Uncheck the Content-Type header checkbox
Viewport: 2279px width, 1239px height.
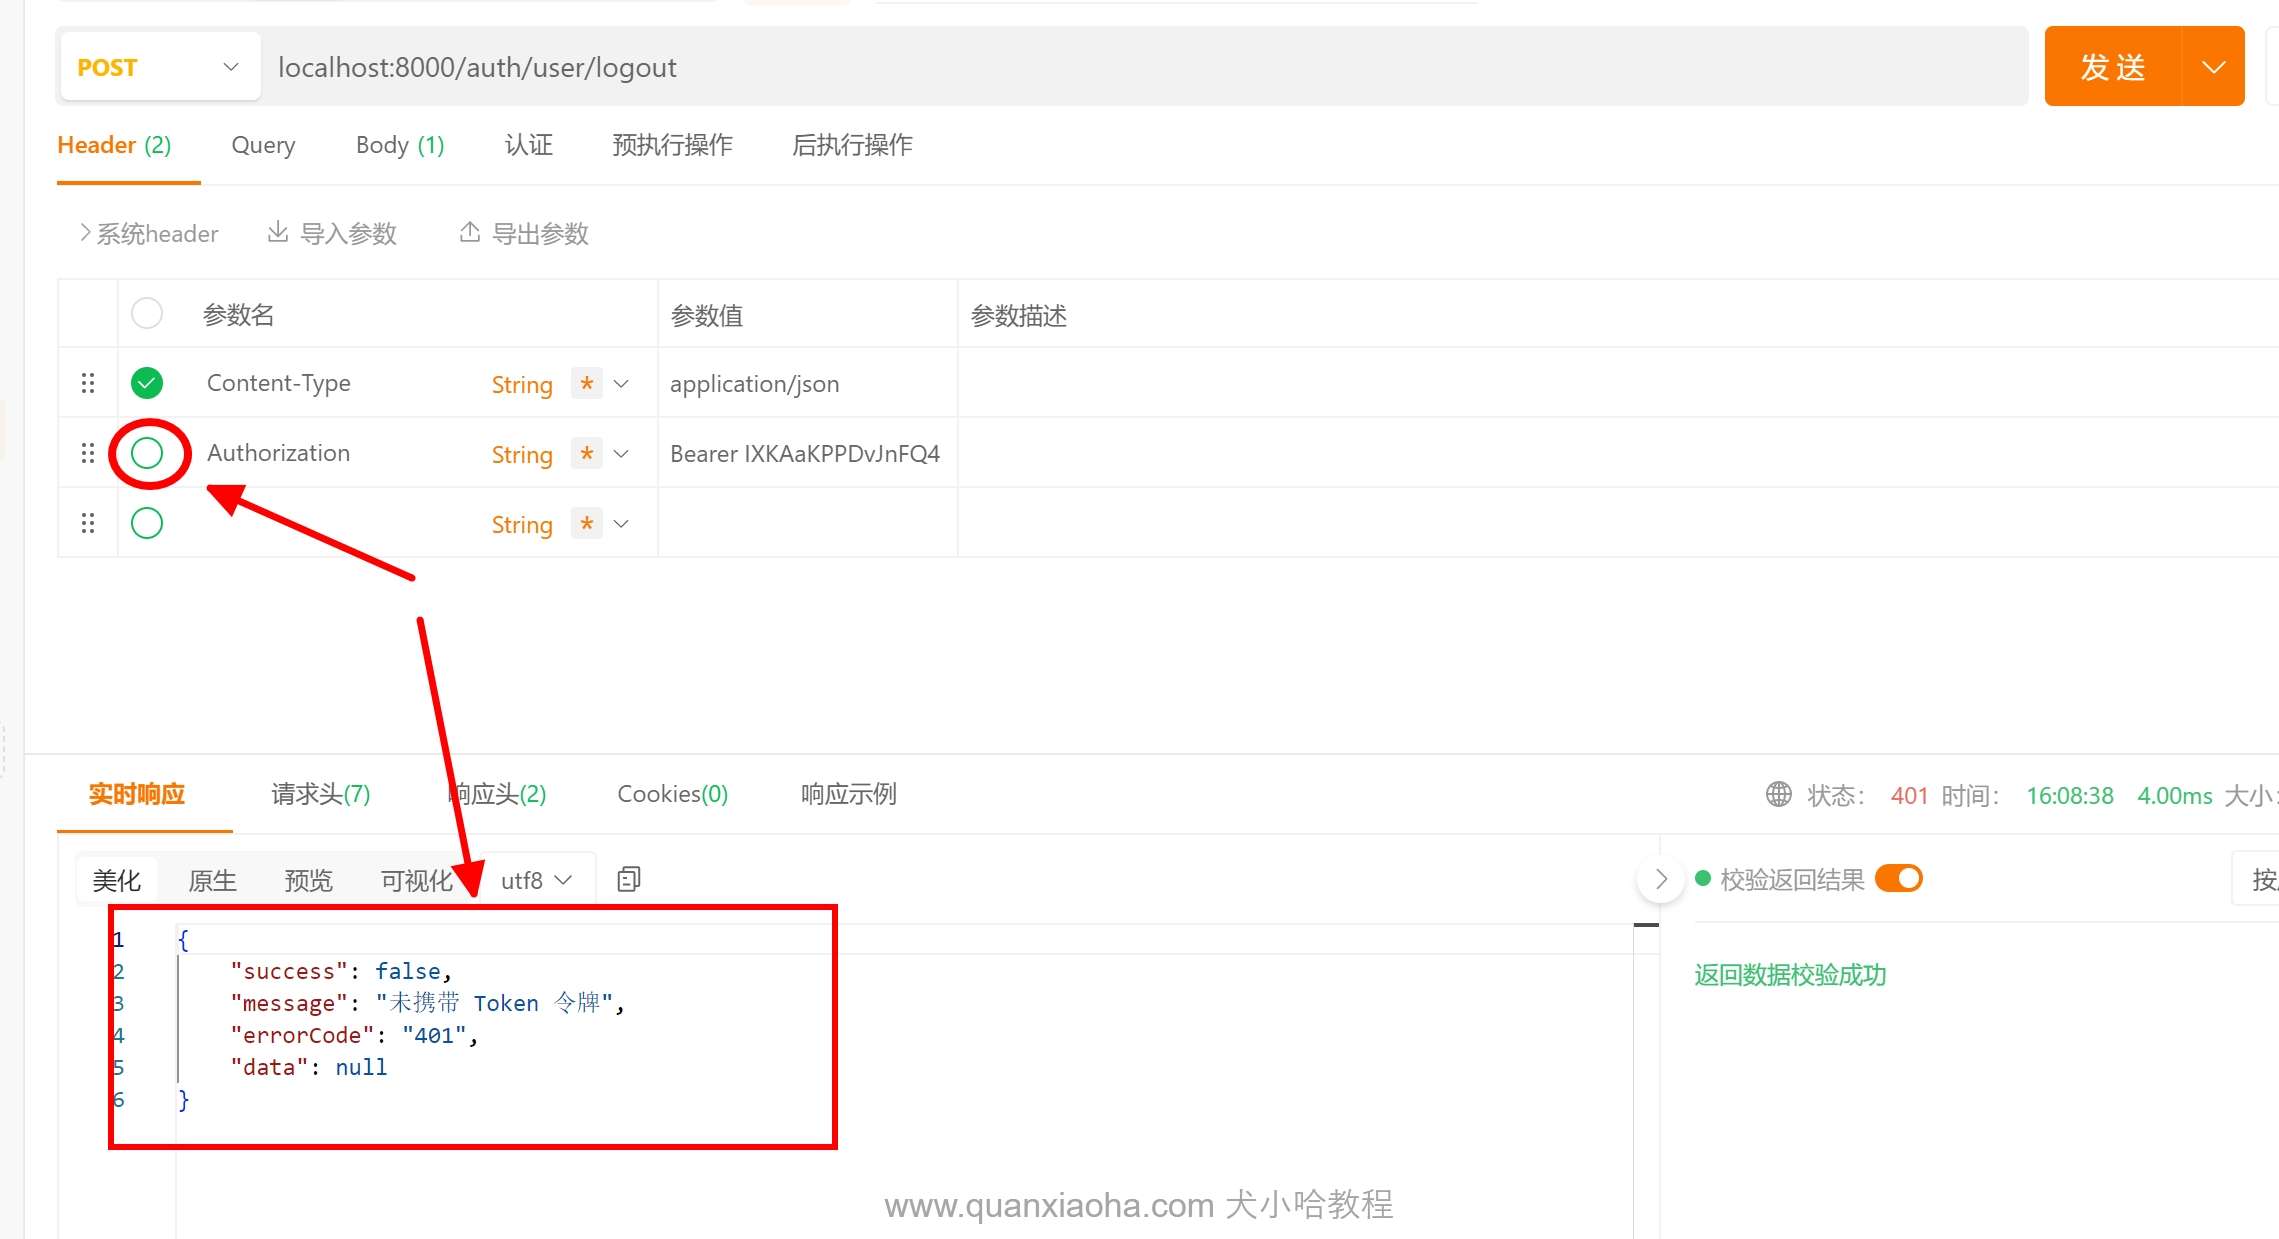click(147, 383)
